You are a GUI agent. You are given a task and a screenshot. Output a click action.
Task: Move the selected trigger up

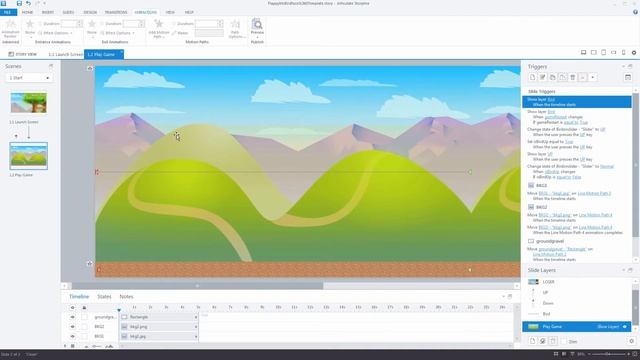pos(583,78)
